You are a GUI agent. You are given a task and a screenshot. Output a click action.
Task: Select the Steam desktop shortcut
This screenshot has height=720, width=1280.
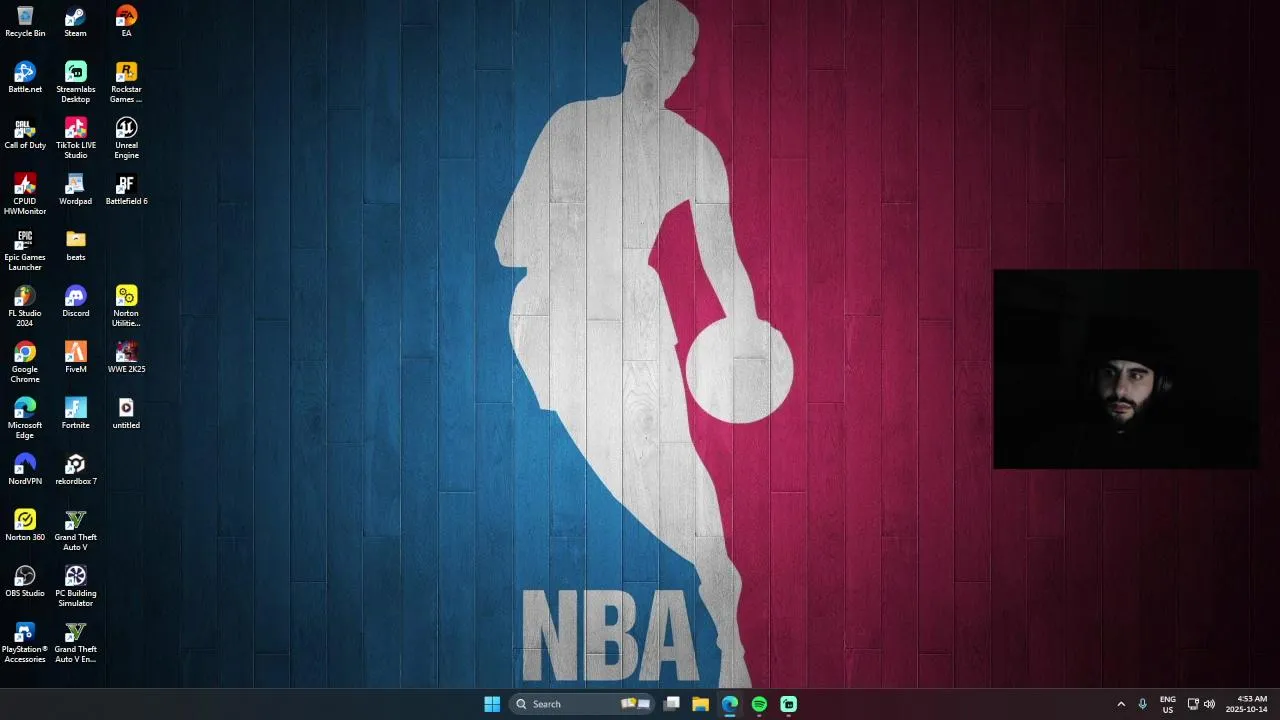75,22
